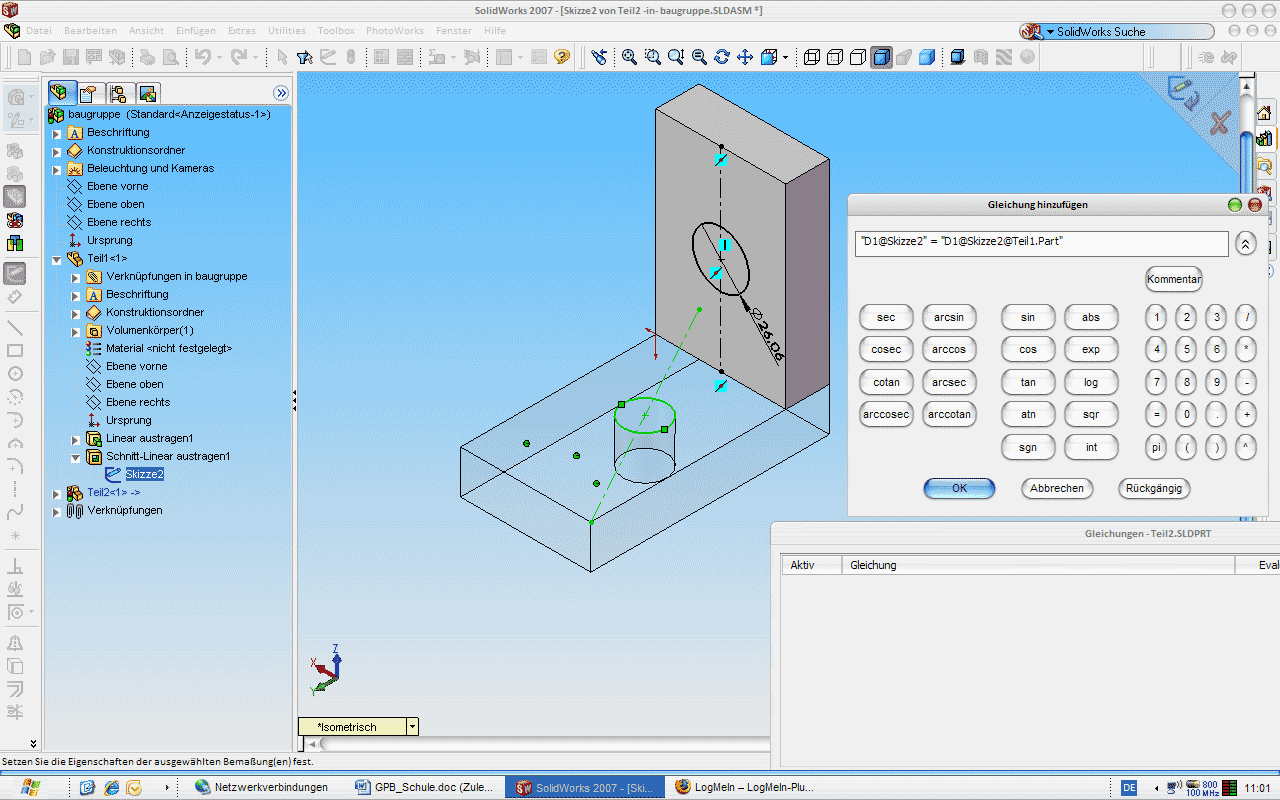
Task: Collapse the Teil1<1> tree node
Action: pos(57,259)
